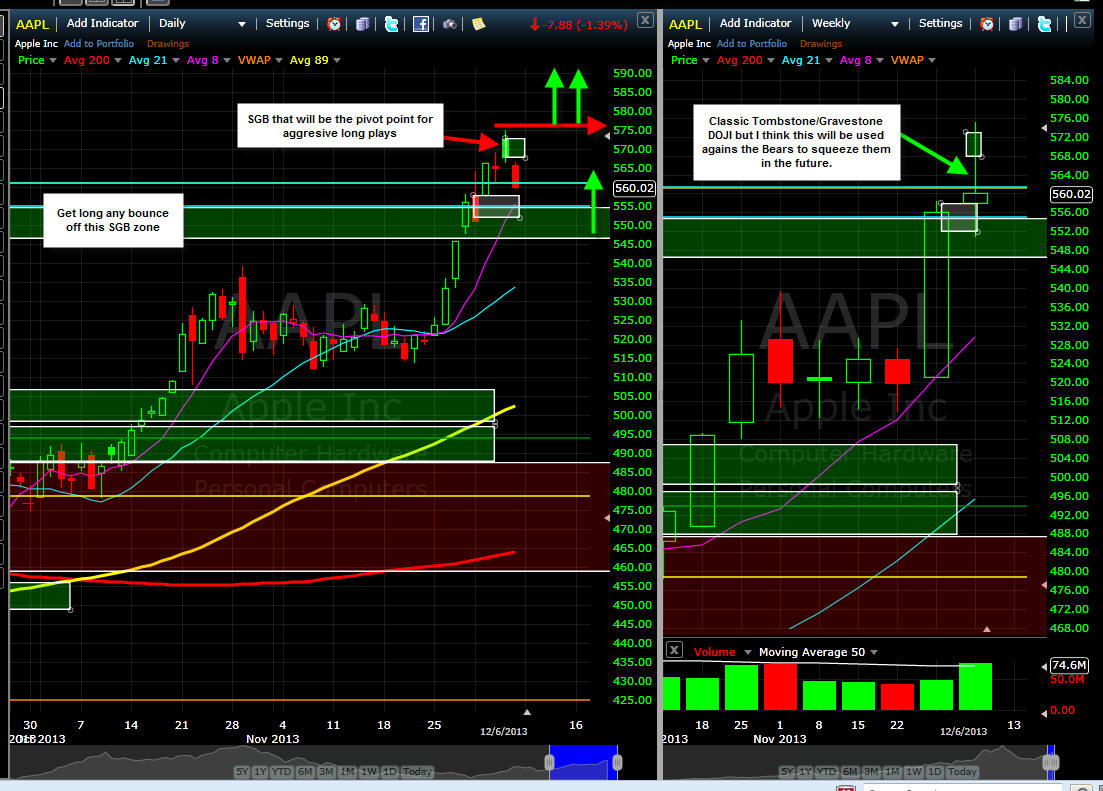The width and height of the screenshot is (1103, 791).
Task: Click 'Classic Tombstone/Gravestone DOJI' annotation note
Action: pyautogui.click(x=796, y=142)
